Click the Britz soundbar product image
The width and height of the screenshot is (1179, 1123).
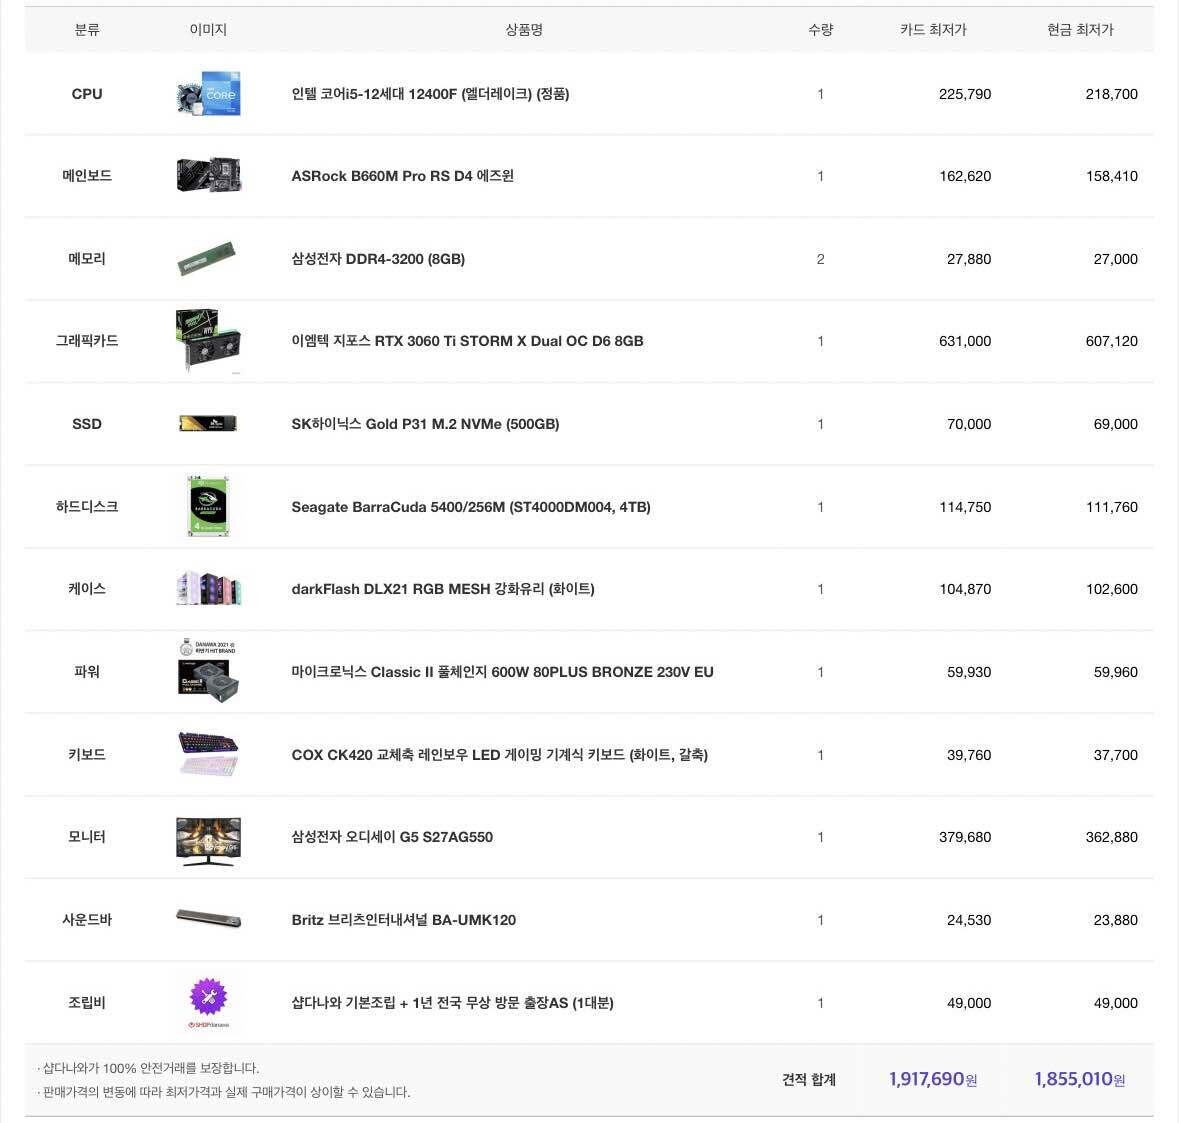click(x=208, y=918)
